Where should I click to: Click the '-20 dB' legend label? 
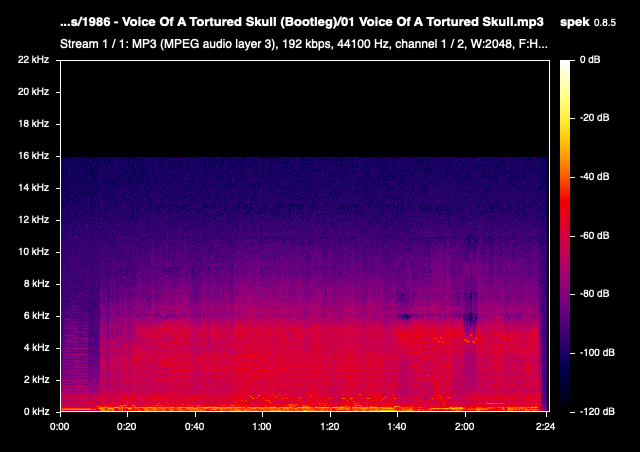point(595,118)
